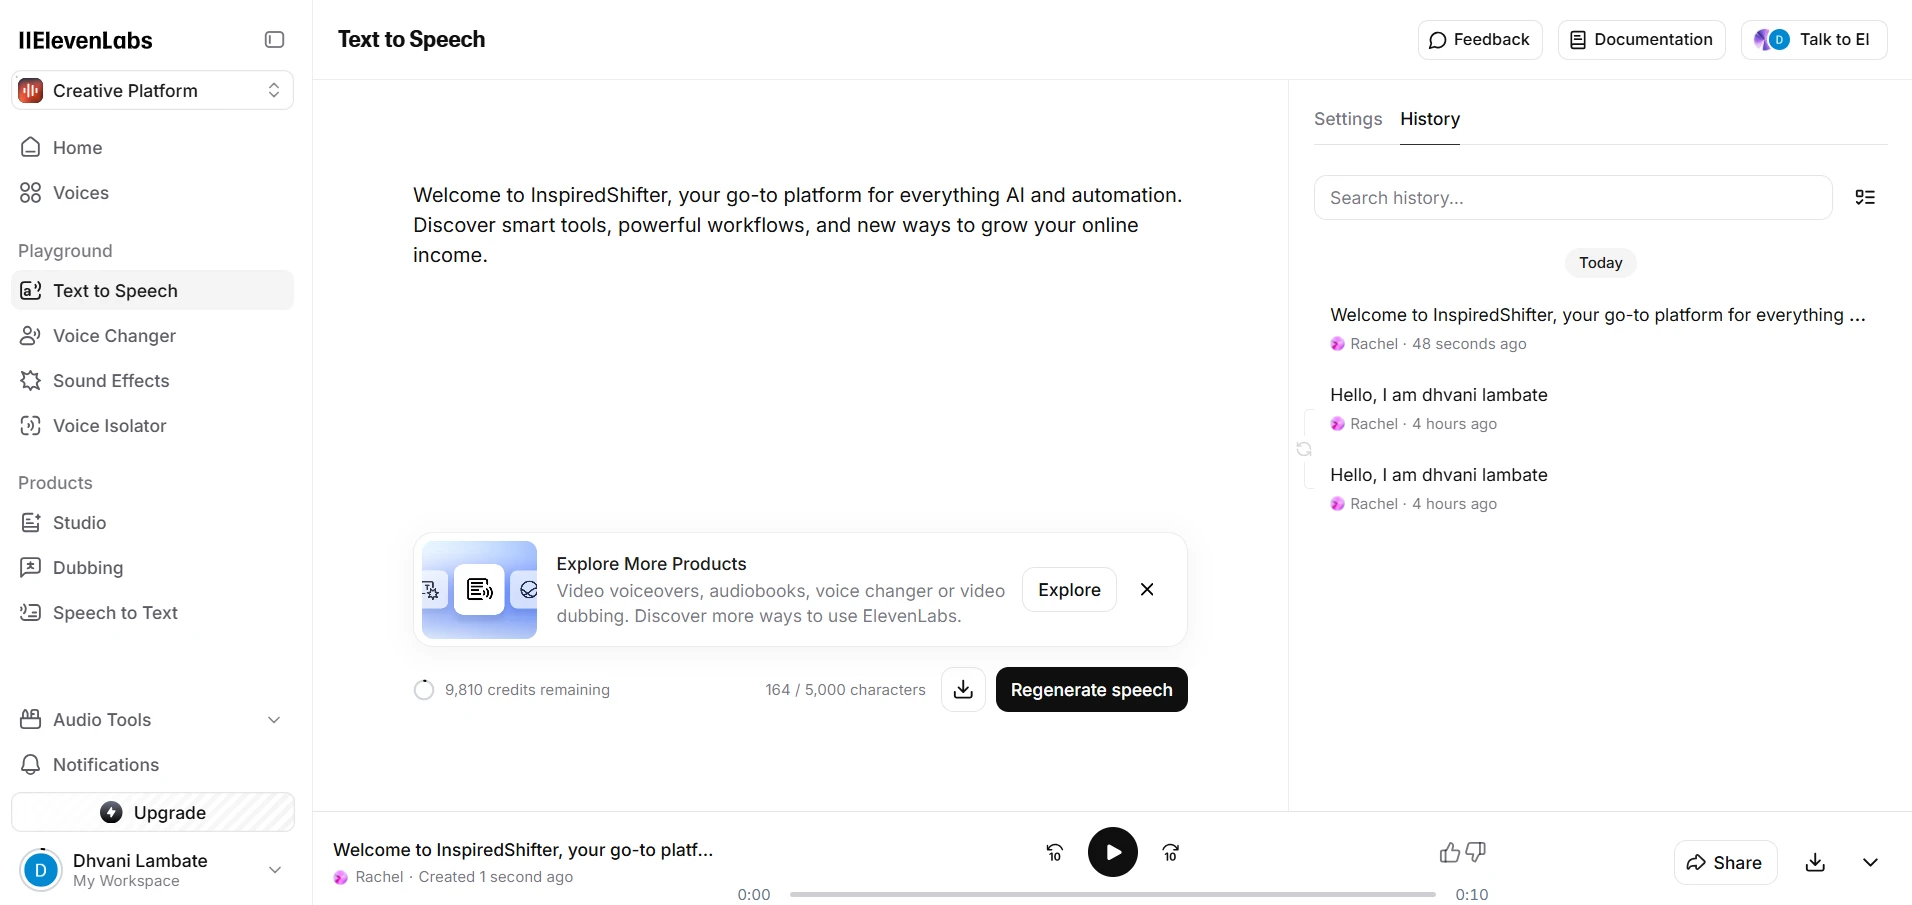The width and height of the screenshot is (1912, 905).
Task: Click the Home house icon
Action: 31,147
